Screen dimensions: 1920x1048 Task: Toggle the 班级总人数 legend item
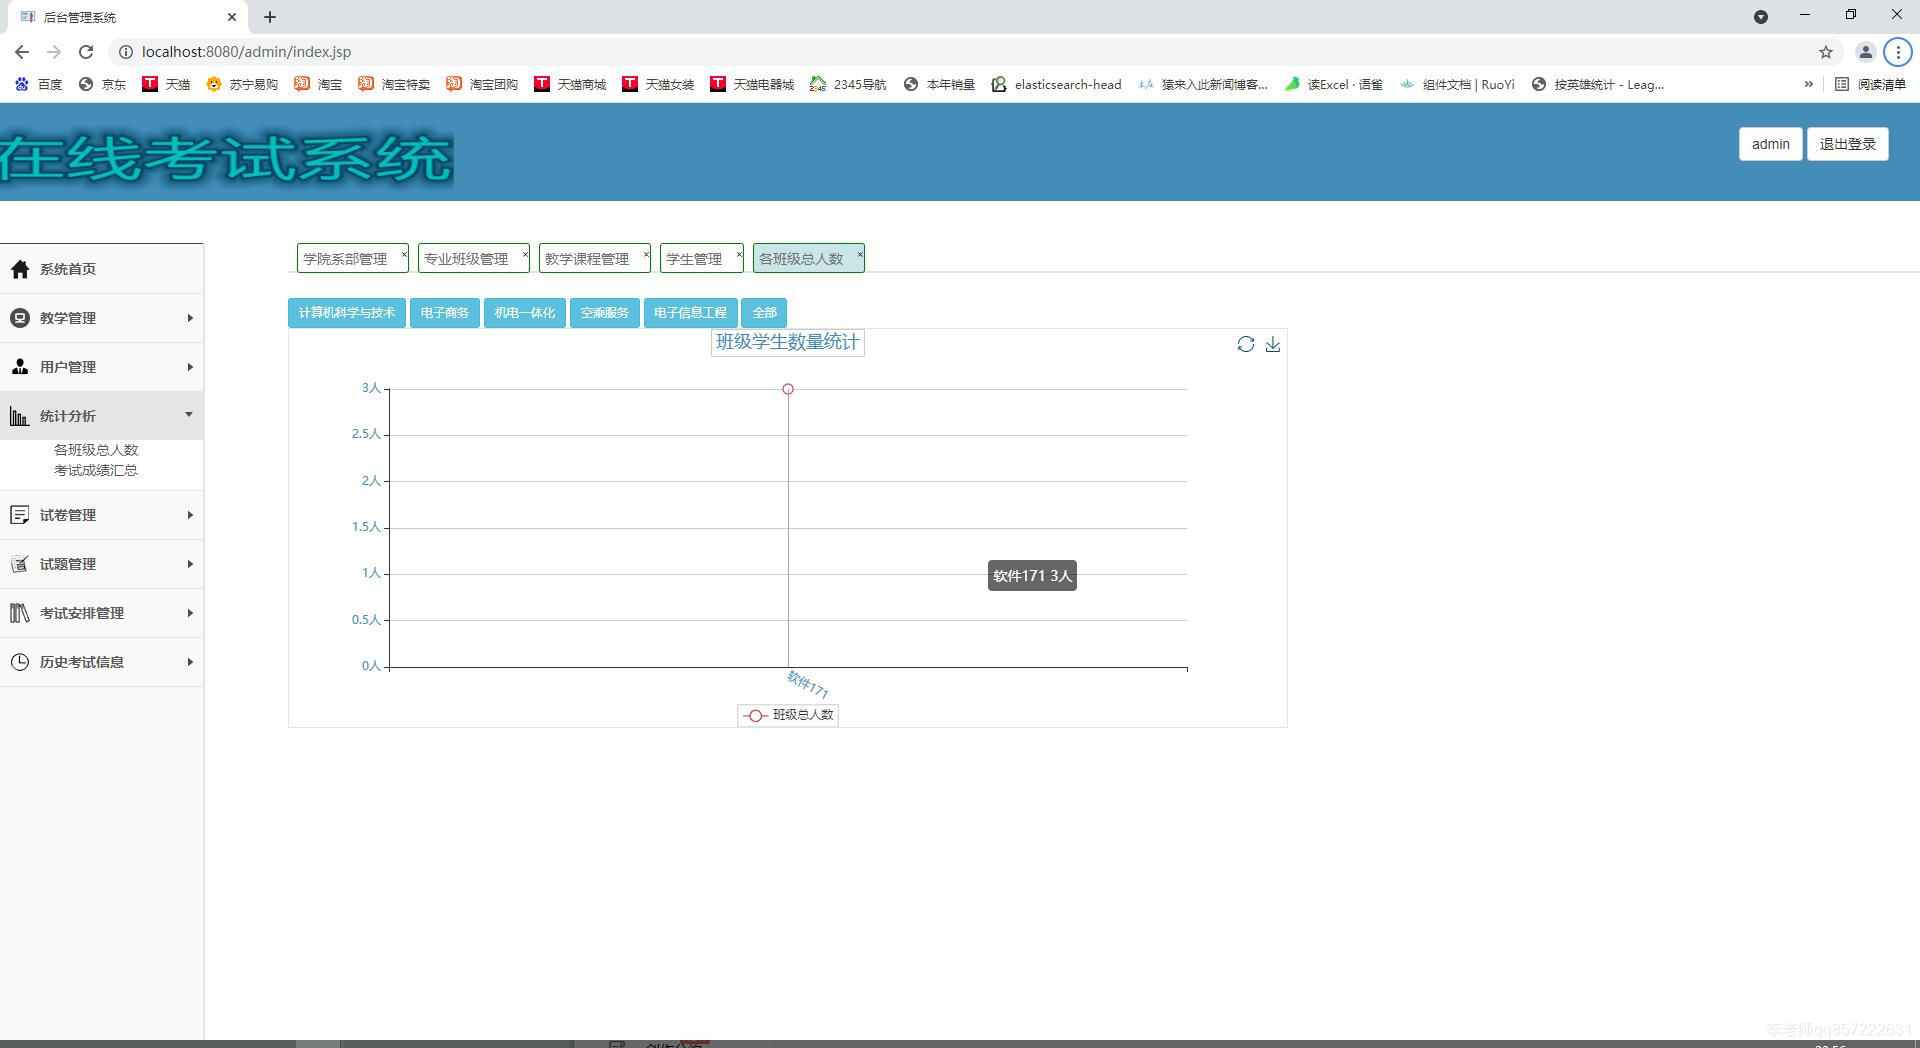(x=788, y=715)
